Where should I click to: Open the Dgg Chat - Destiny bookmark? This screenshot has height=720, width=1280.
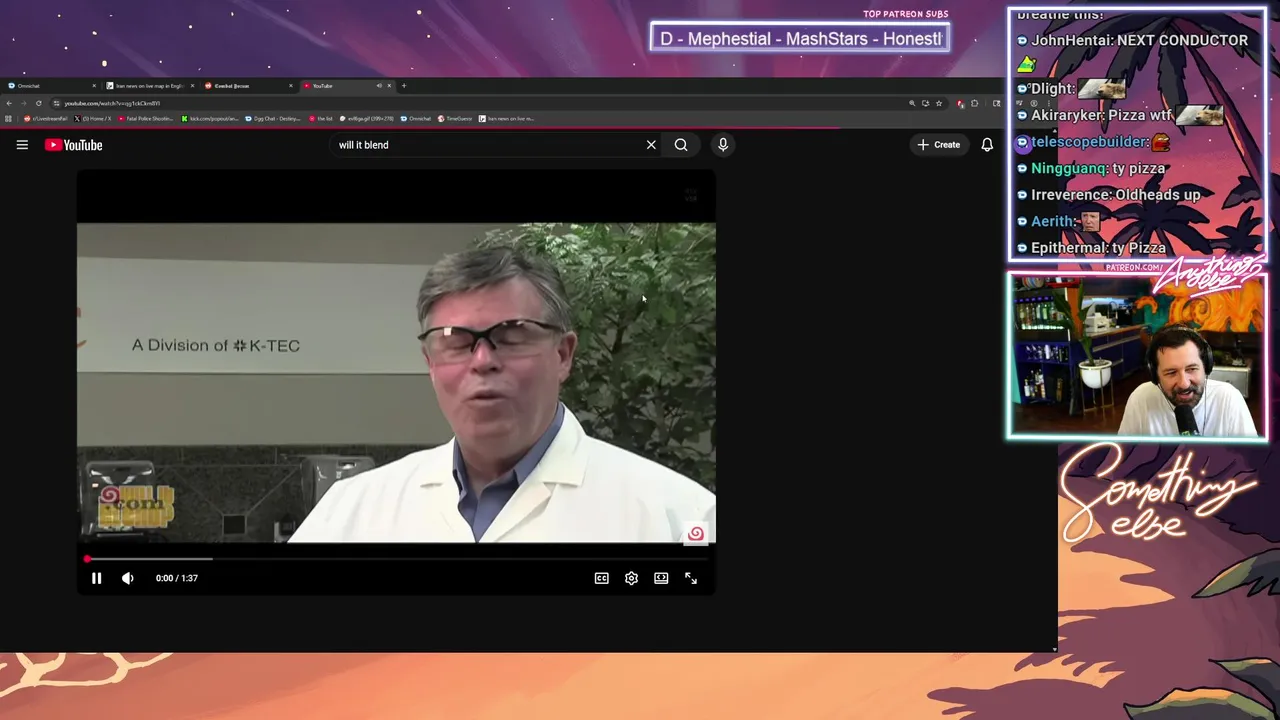(x=273, y=119)
